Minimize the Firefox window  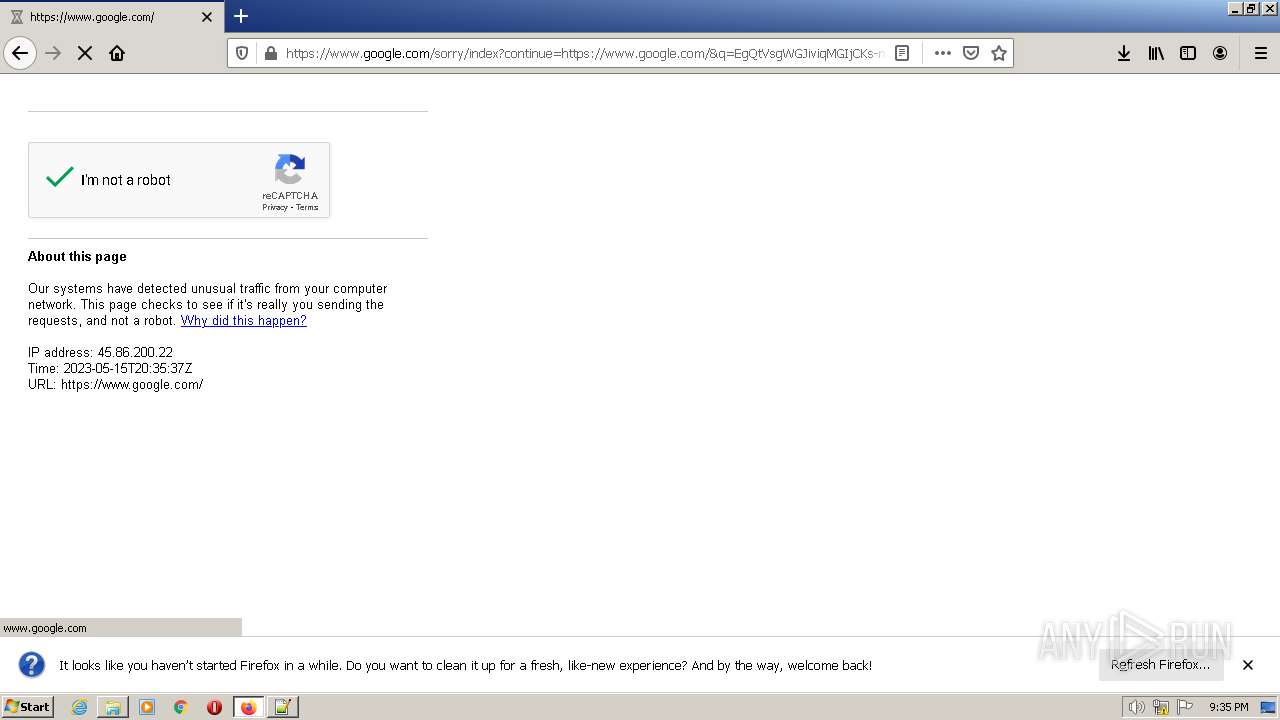tap(1235, 9)
